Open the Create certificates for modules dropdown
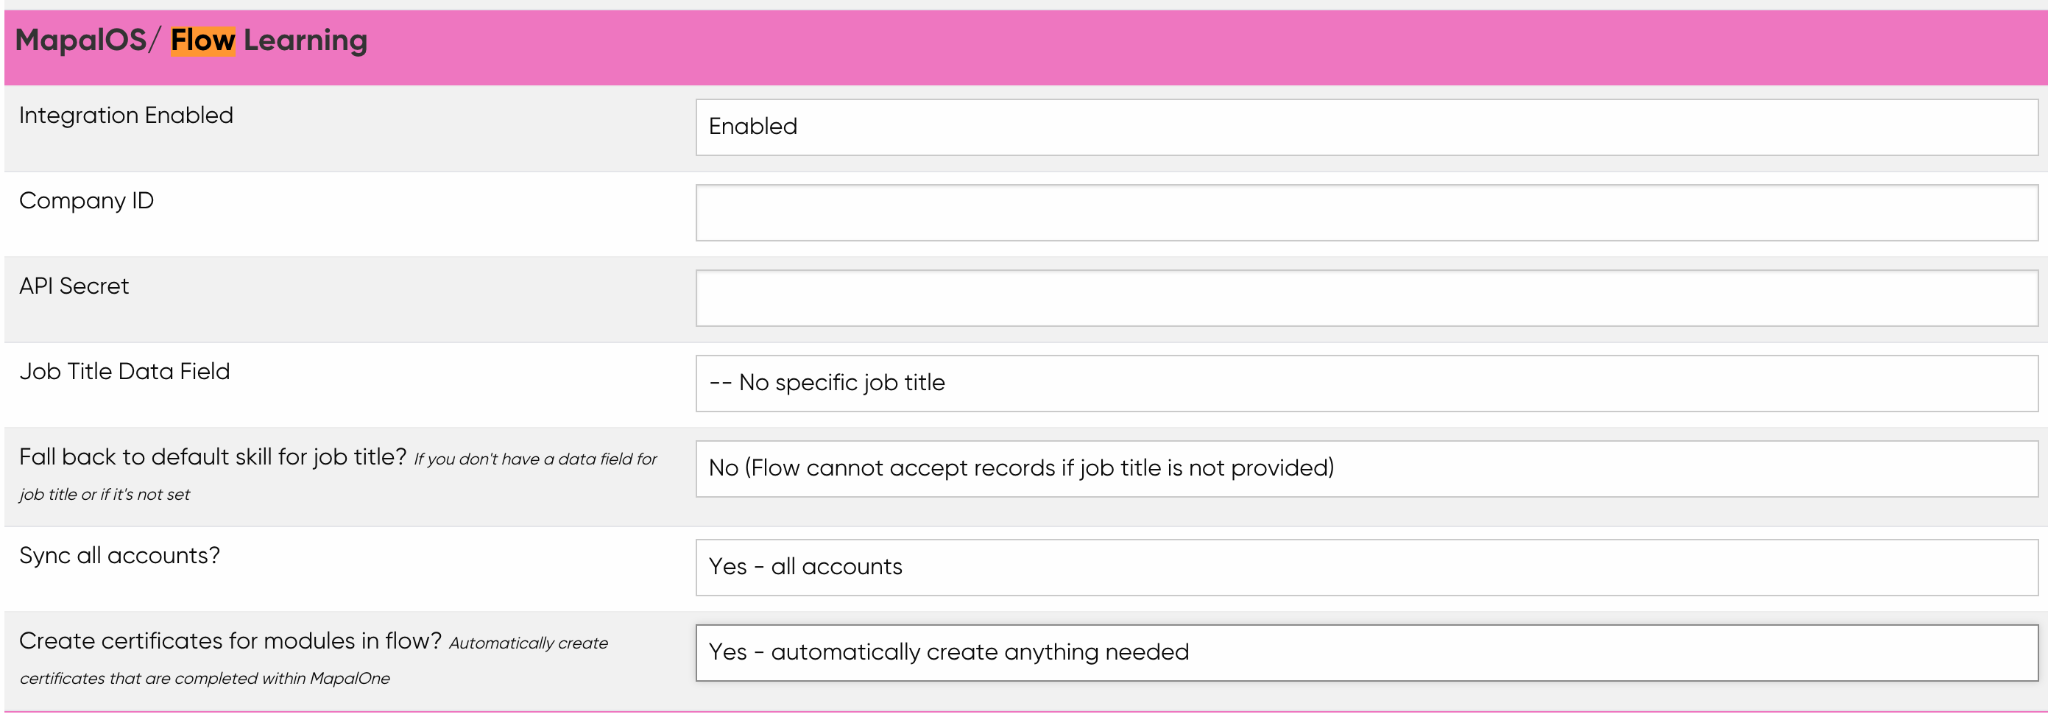The height and width of the screenshot is (713, 2048). click(x=1366, y=653)
